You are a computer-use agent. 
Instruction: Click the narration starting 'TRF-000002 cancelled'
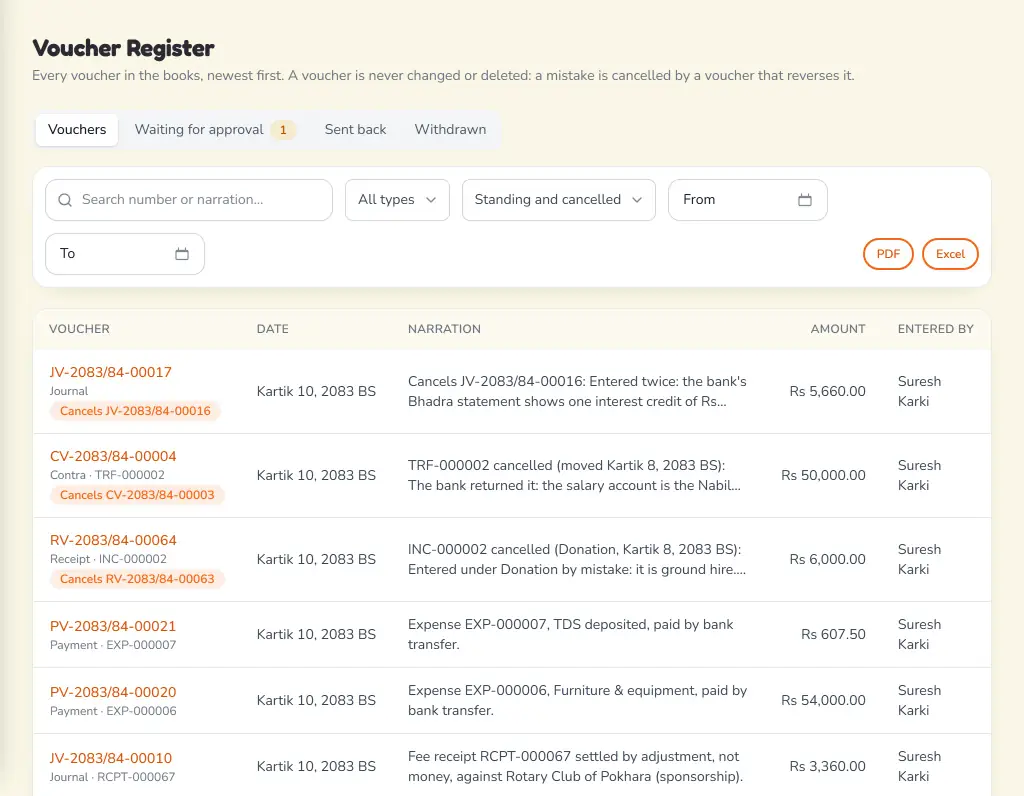pyautogui.click(x=575, y=475)
